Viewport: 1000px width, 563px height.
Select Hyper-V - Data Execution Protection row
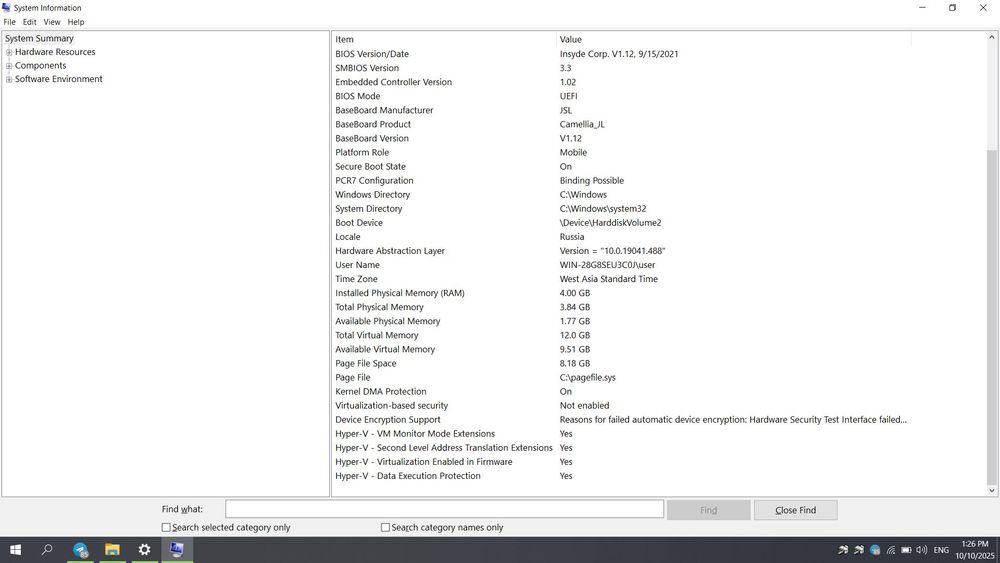(622, 476)
